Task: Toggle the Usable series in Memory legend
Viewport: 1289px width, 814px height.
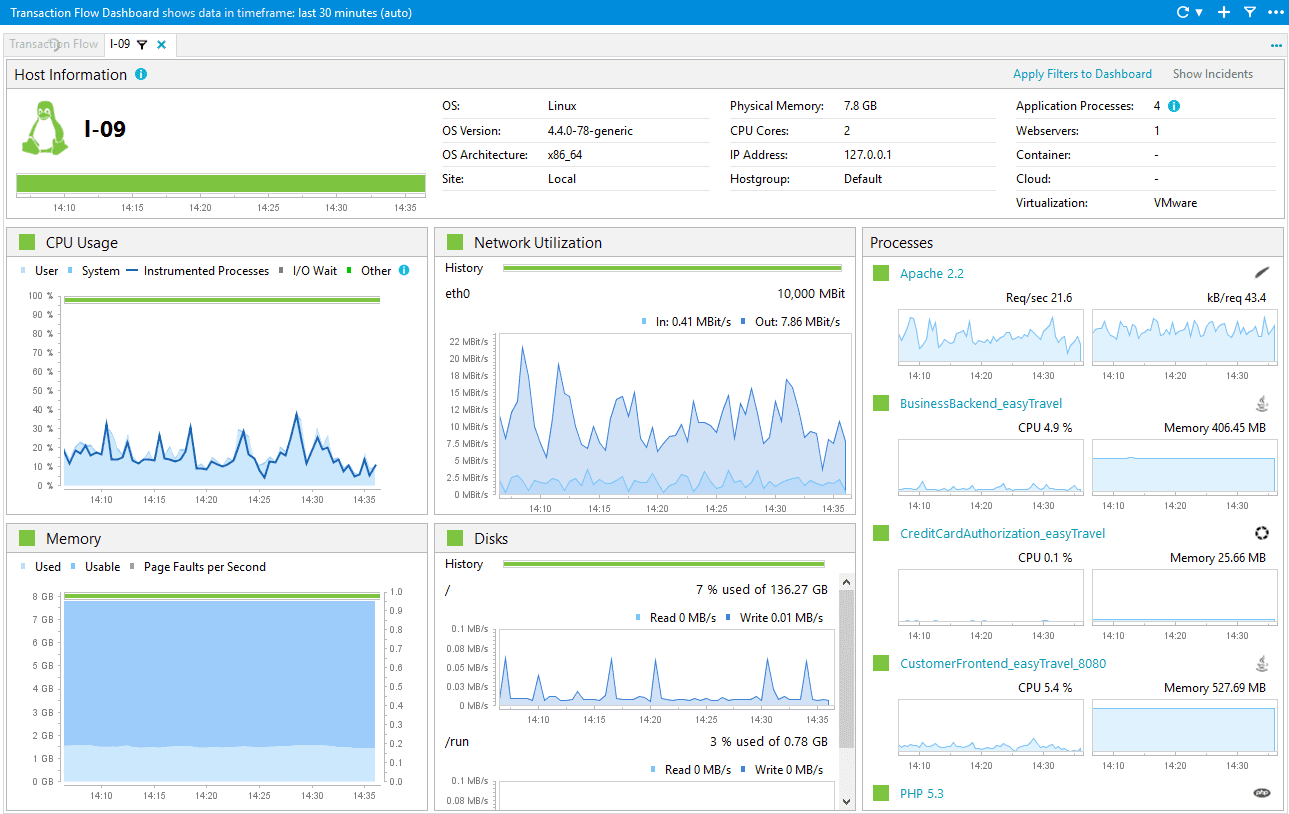Action: 94,567
